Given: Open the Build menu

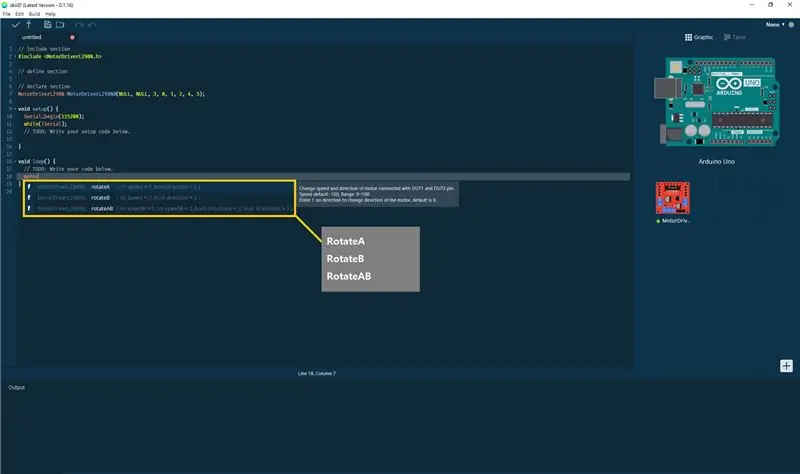Looking at the screenshot, I should coord(34,14).
